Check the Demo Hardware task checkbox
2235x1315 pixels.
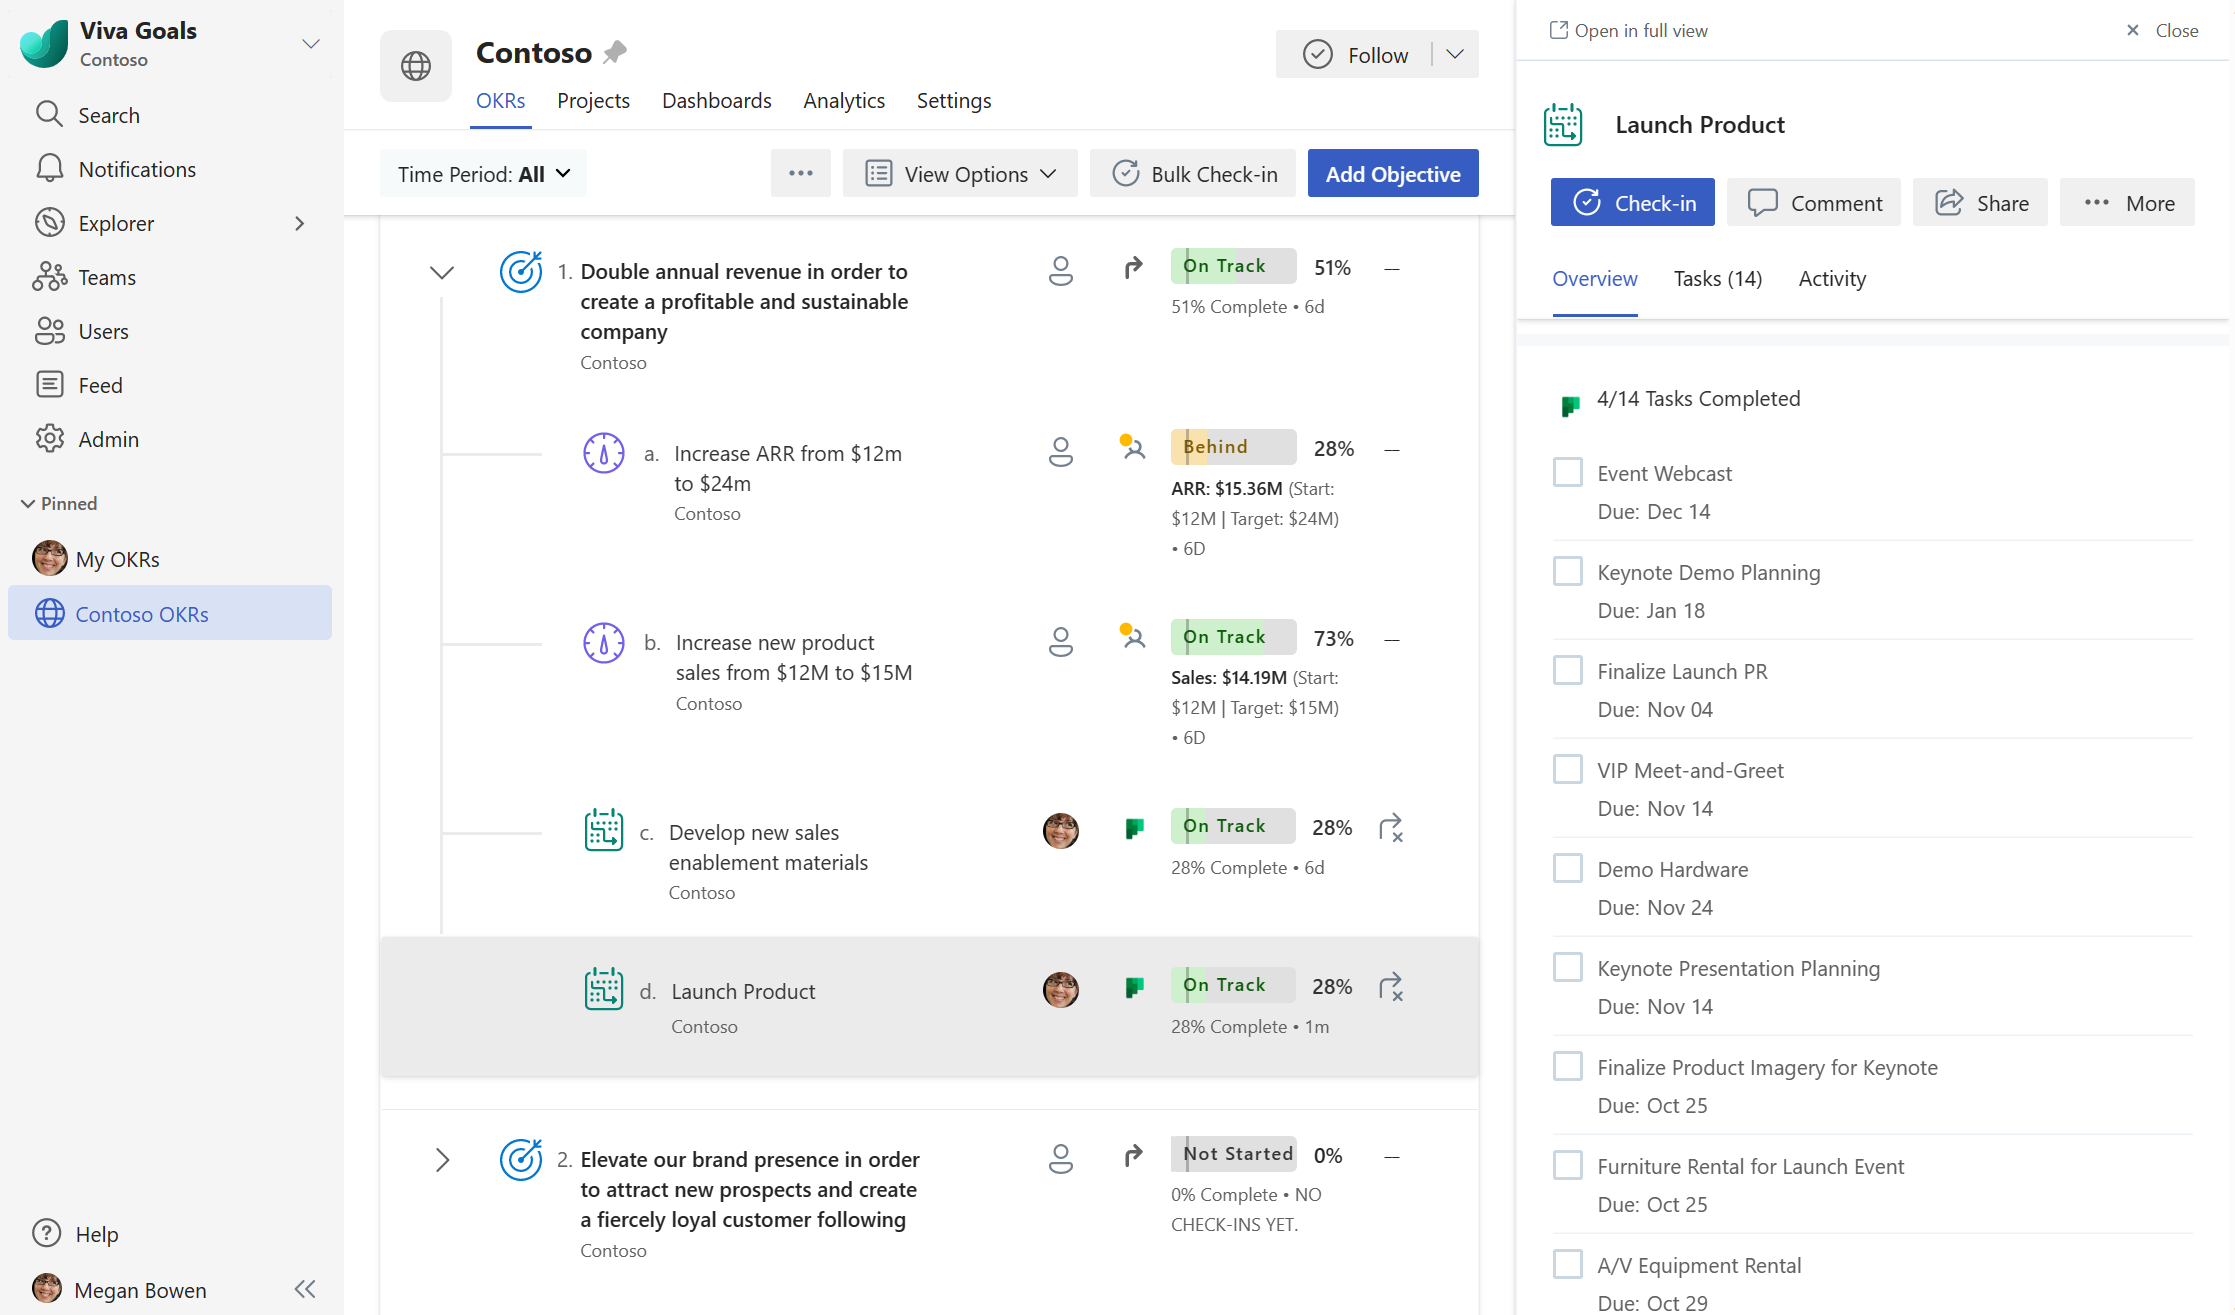[1567, 867]
